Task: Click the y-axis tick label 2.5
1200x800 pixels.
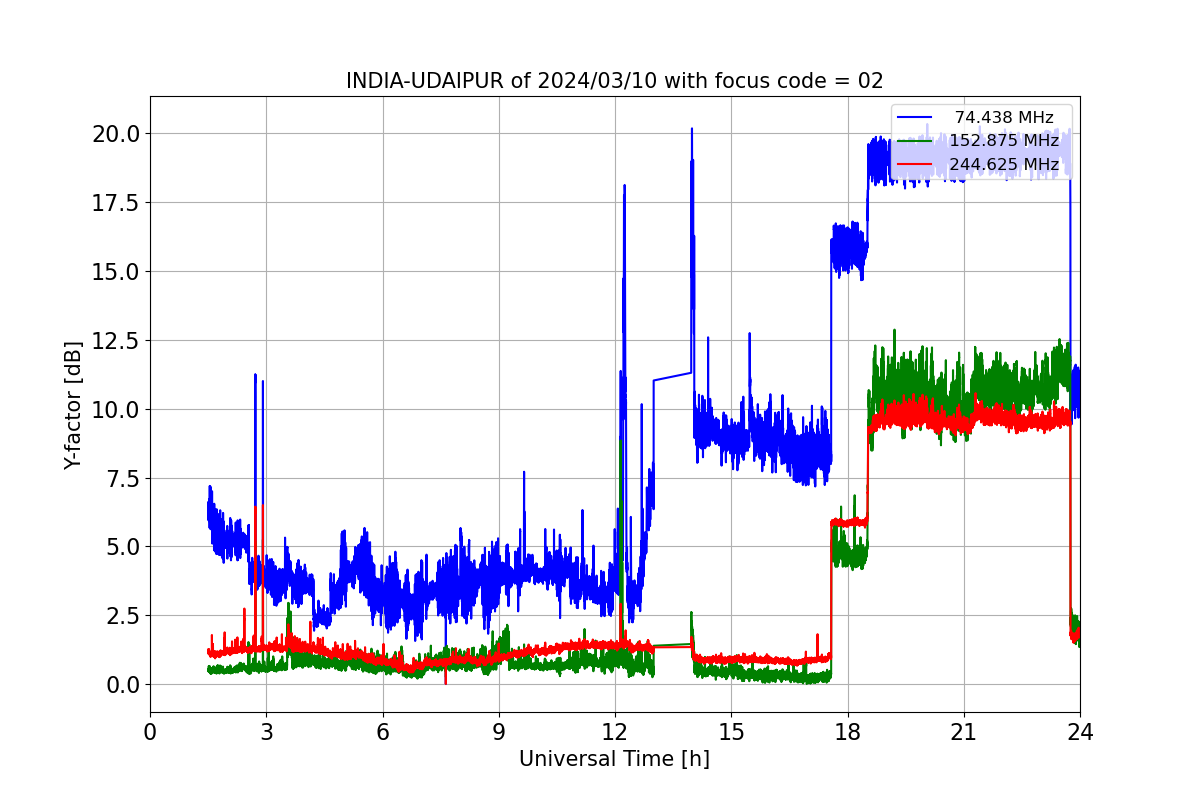Action: point(123,616)
